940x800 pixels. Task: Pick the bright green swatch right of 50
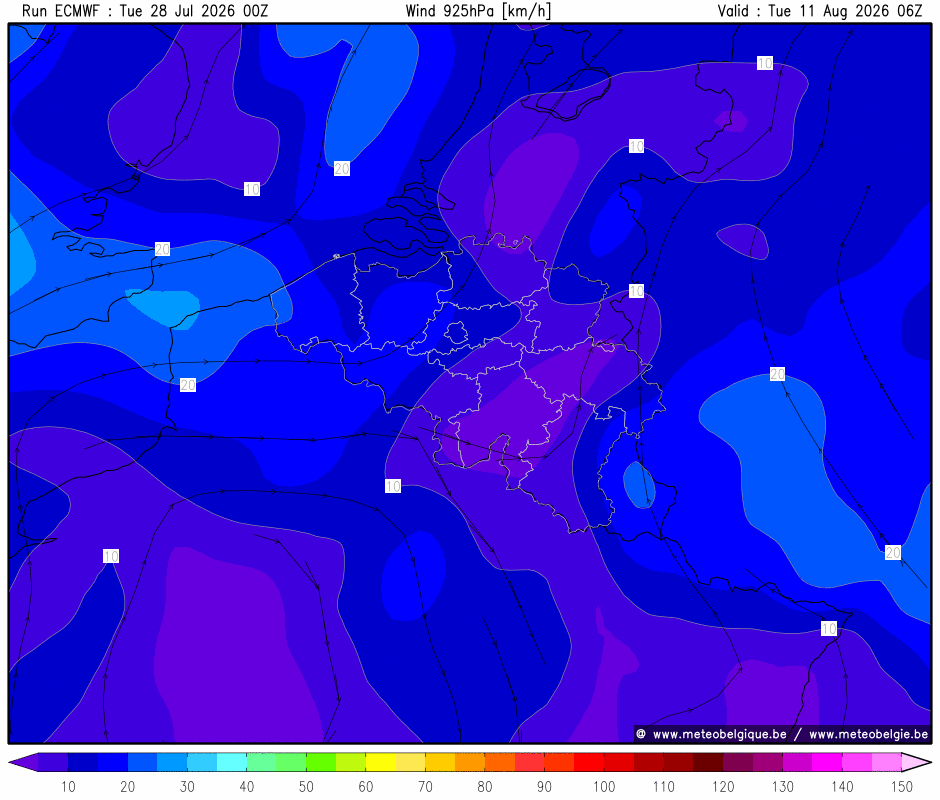tap(321, 762)
